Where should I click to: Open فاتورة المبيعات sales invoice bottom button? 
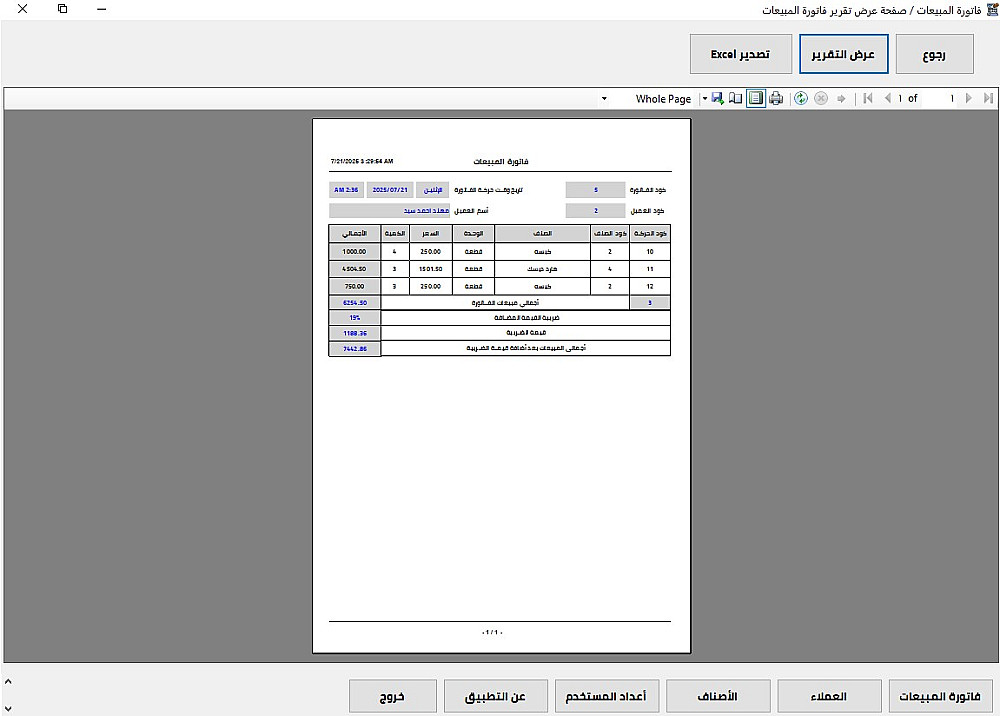click(x=939, y=696)
